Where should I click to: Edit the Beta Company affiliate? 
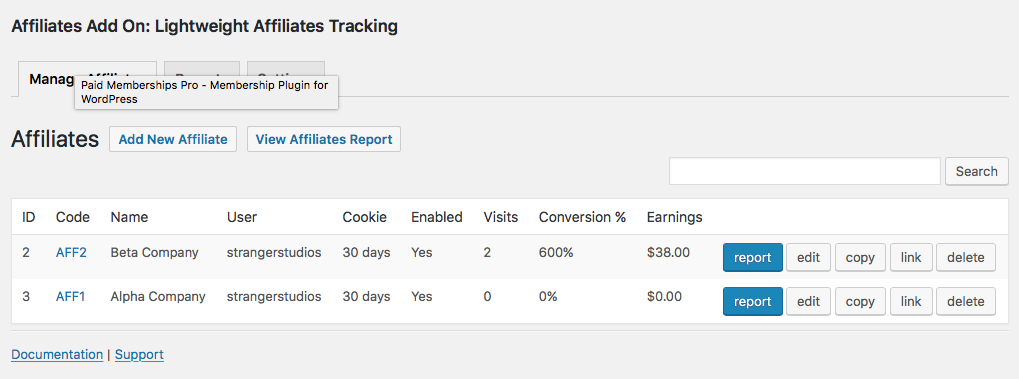pyautogui.click(x=808, y=257)
